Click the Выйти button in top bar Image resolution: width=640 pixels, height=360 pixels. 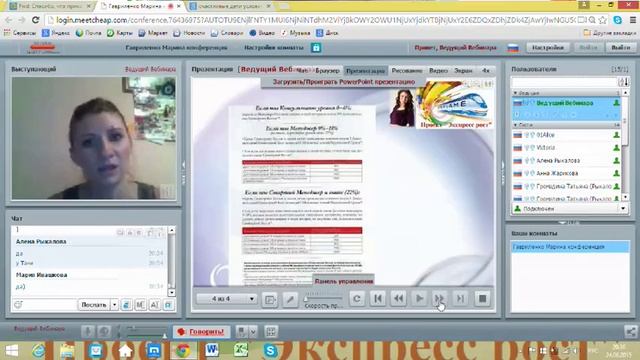(x=620, y=47)
